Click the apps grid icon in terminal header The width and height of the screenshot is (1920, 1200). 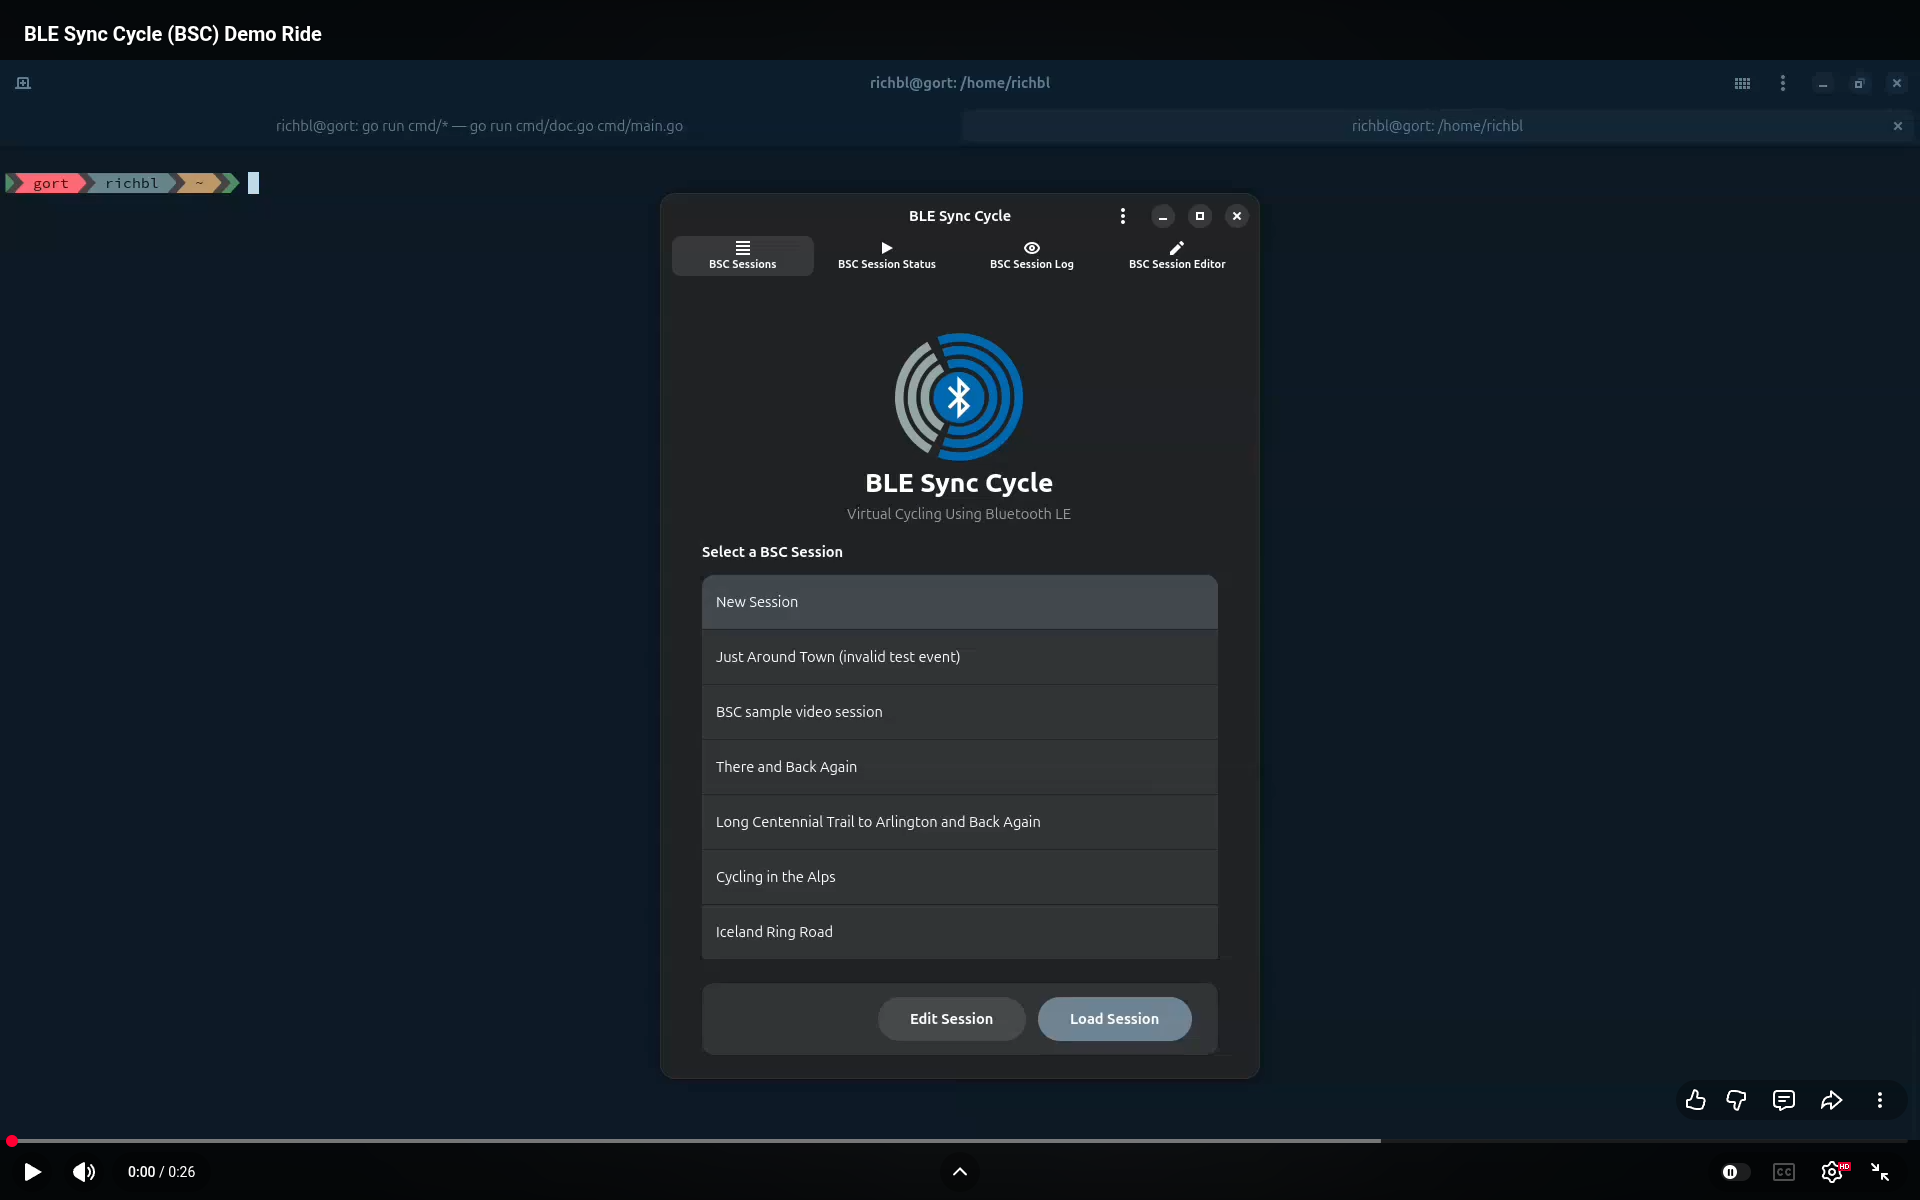click(1742, 83)
